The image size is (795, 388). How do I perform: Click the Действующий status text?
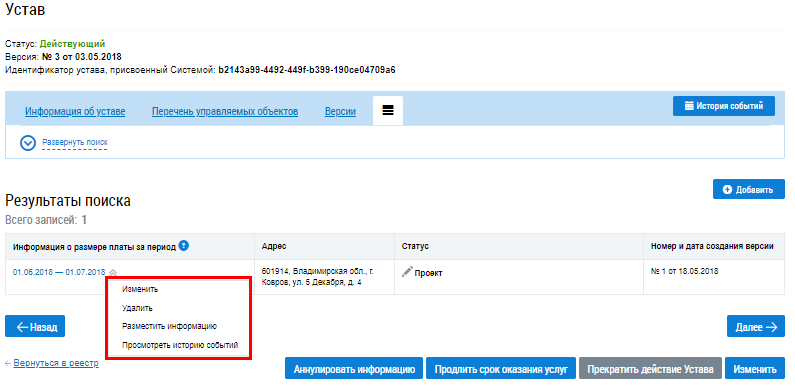click(73, 44)
